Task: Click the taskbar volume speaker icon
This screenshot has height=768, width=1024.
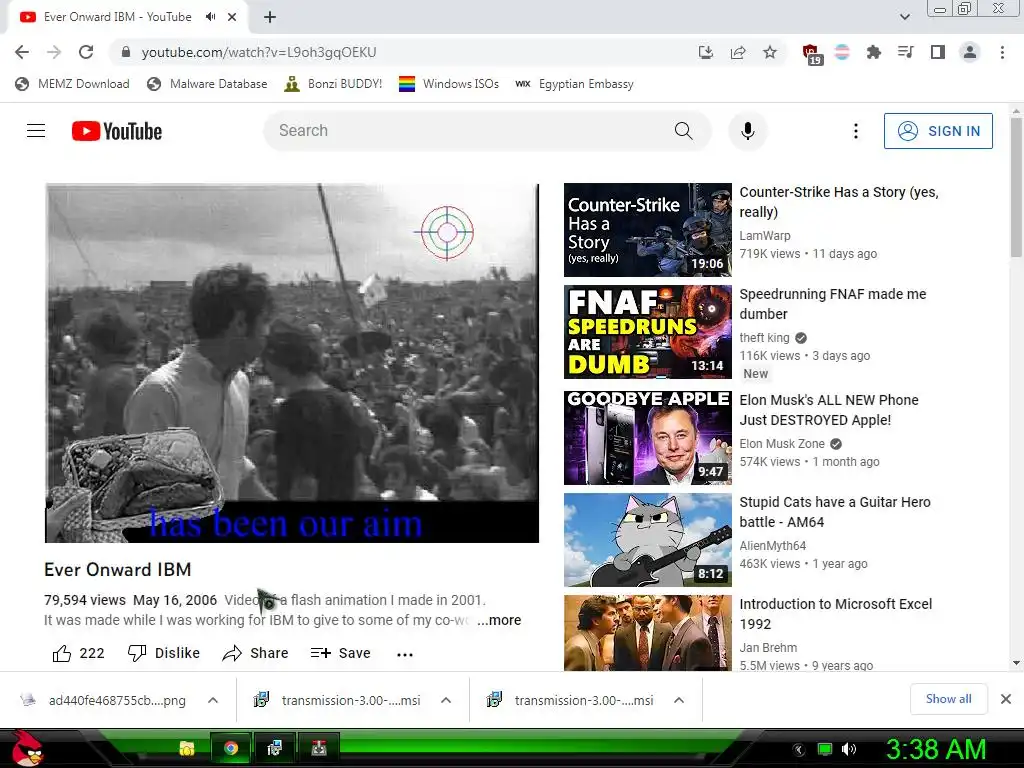Action: (848, 749)
